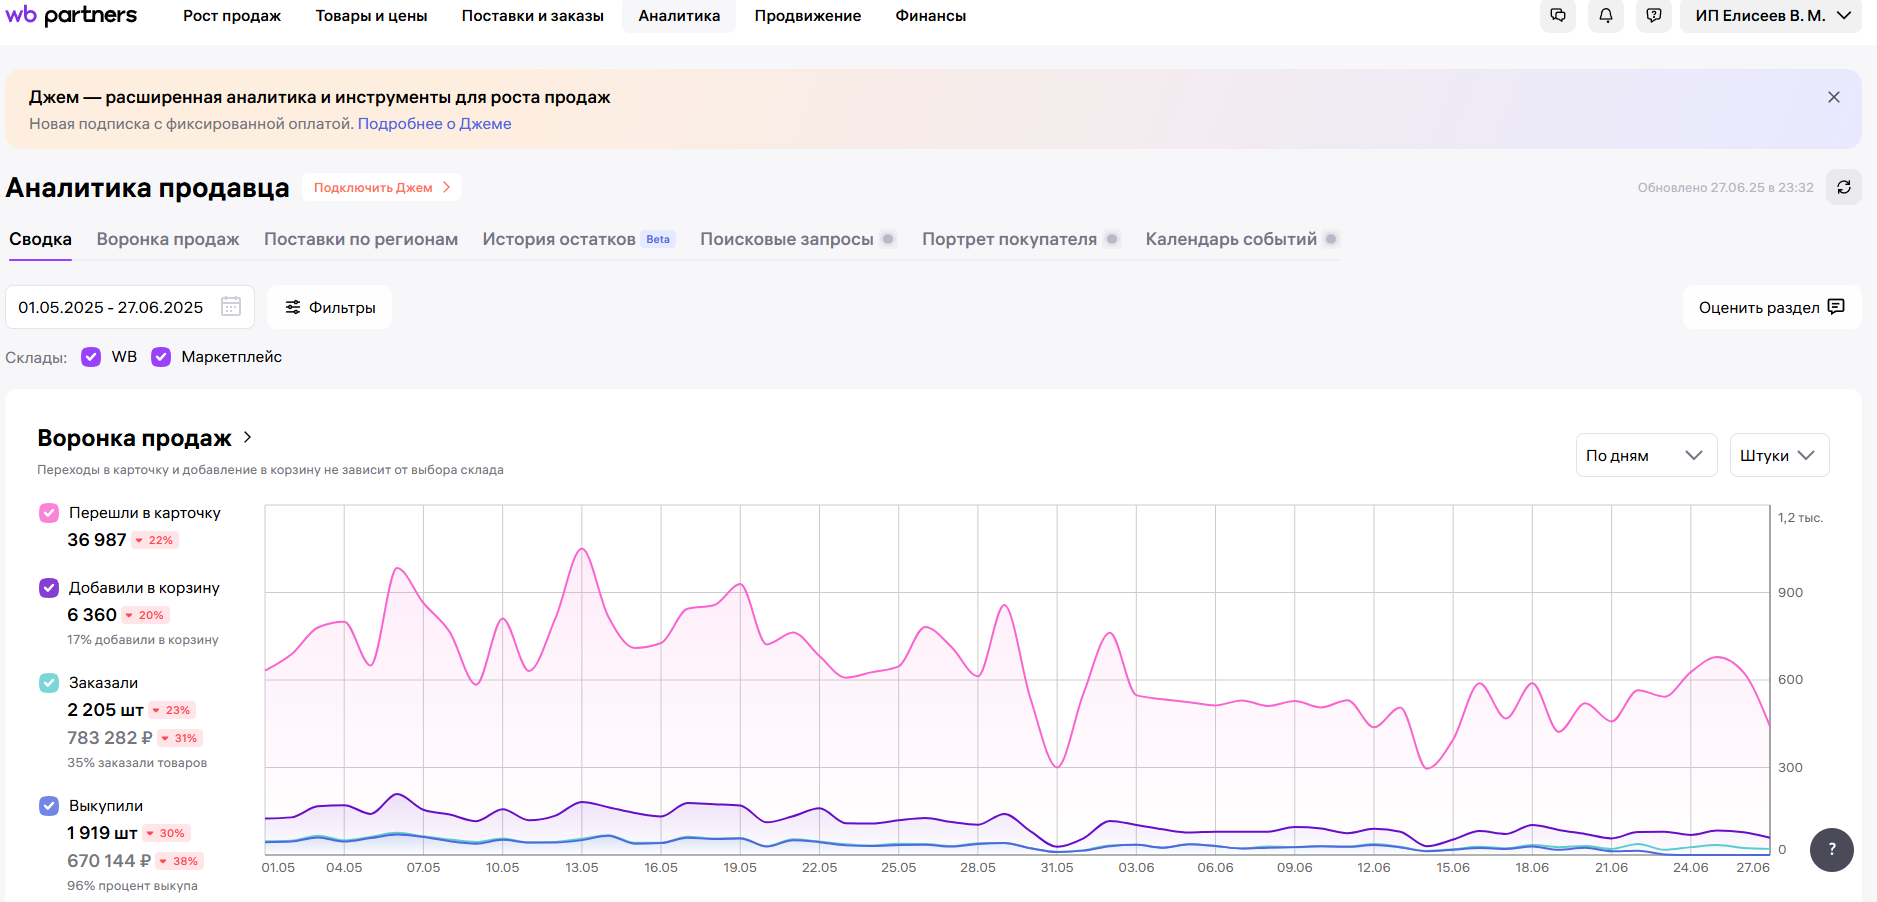The height and width of the screenshot is (902, 1877).
Task: Open the Товары и цены menu
Action: (x=371, y=16)
